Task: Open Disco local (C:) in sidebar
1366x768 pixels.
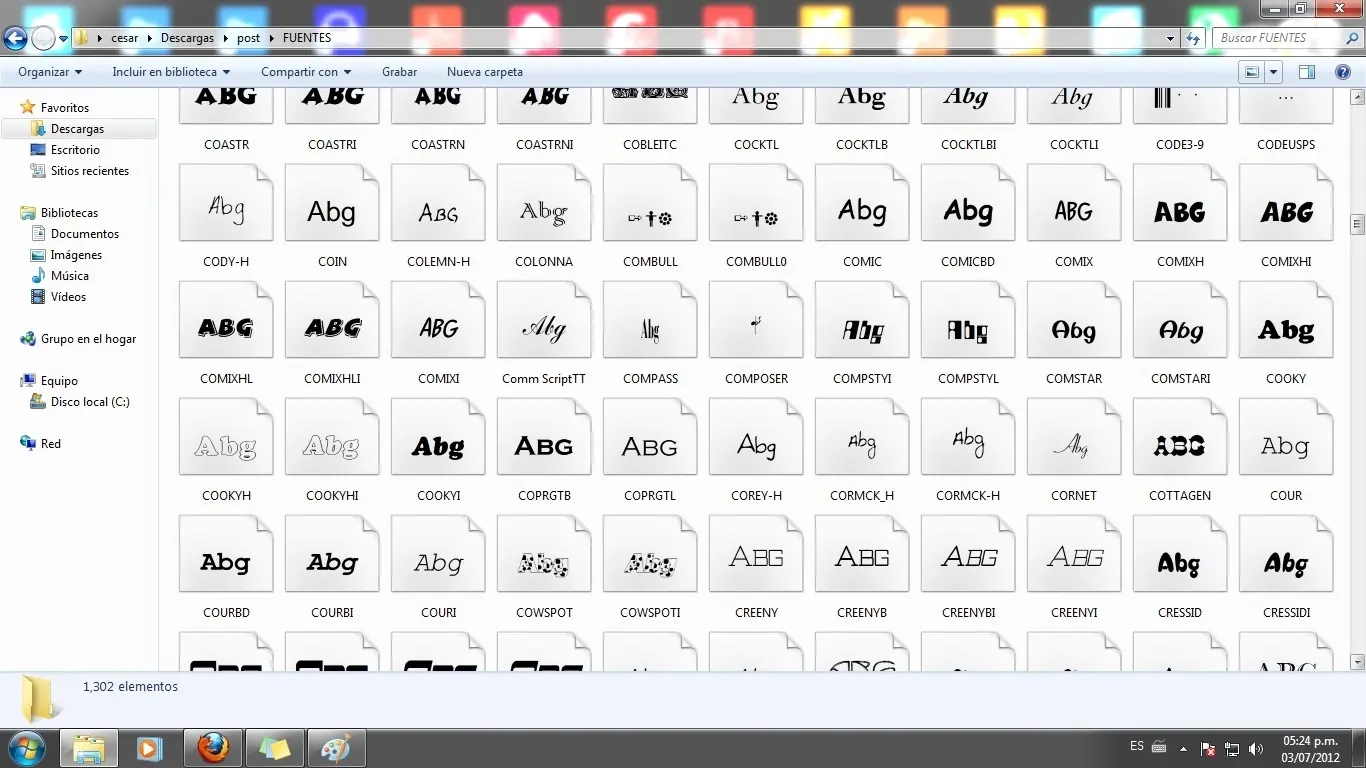Action: click(x=90, y=402)
